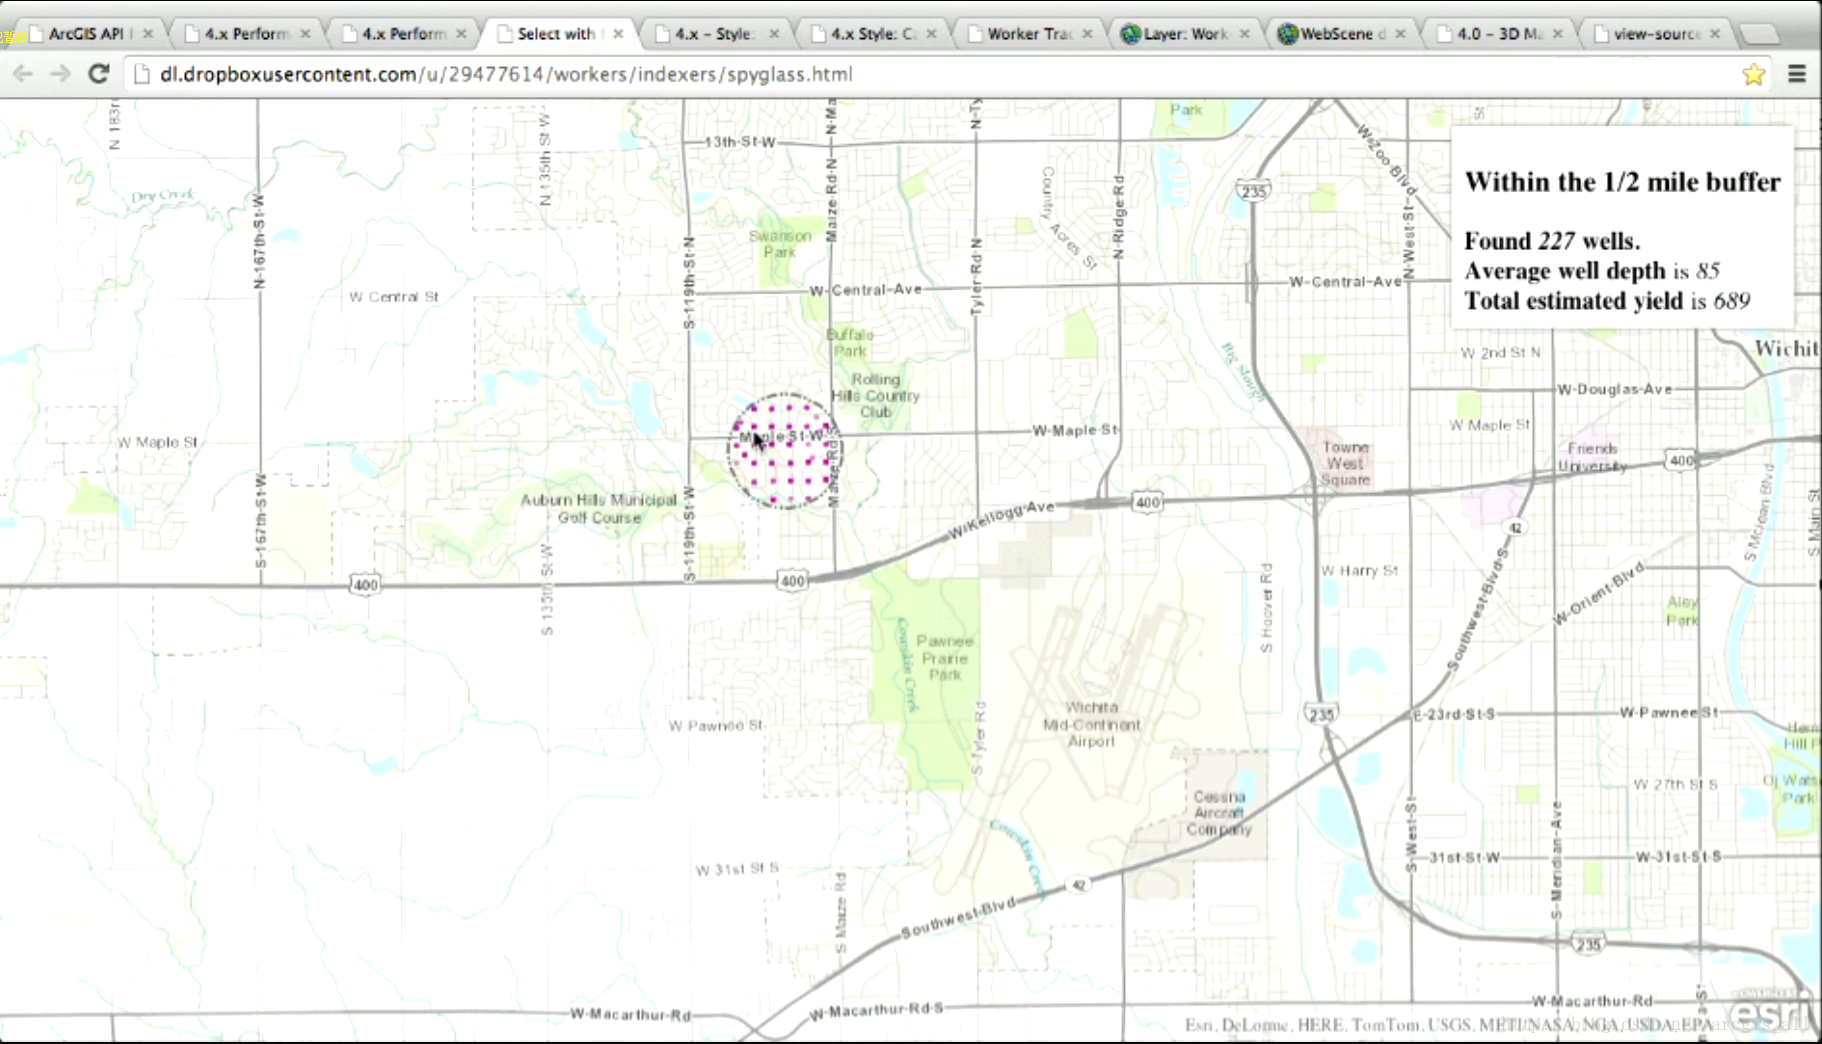Click the 235 shield near W-Zoo-Blvd

pos(1253,190)
